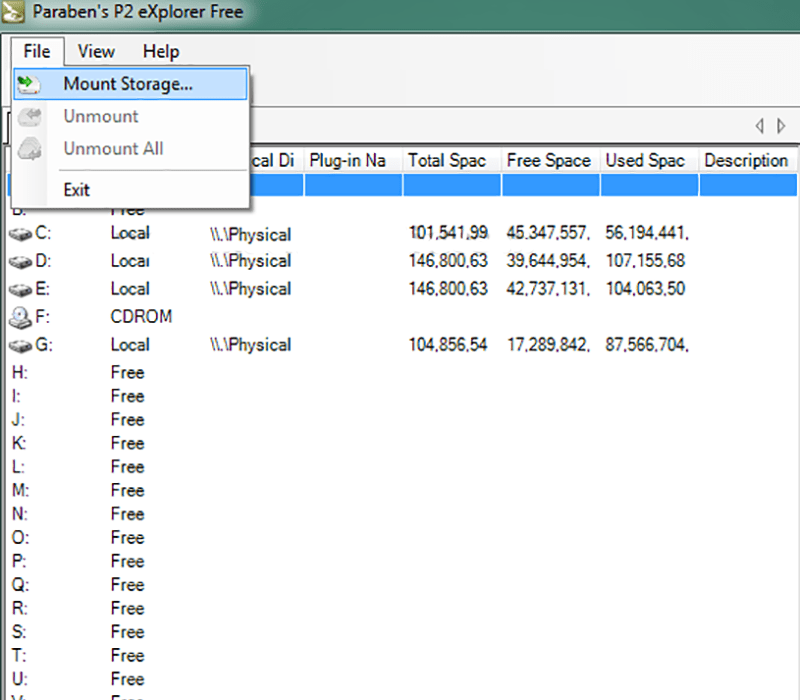
Task: Open the View menu
Action: click(96, 52)
